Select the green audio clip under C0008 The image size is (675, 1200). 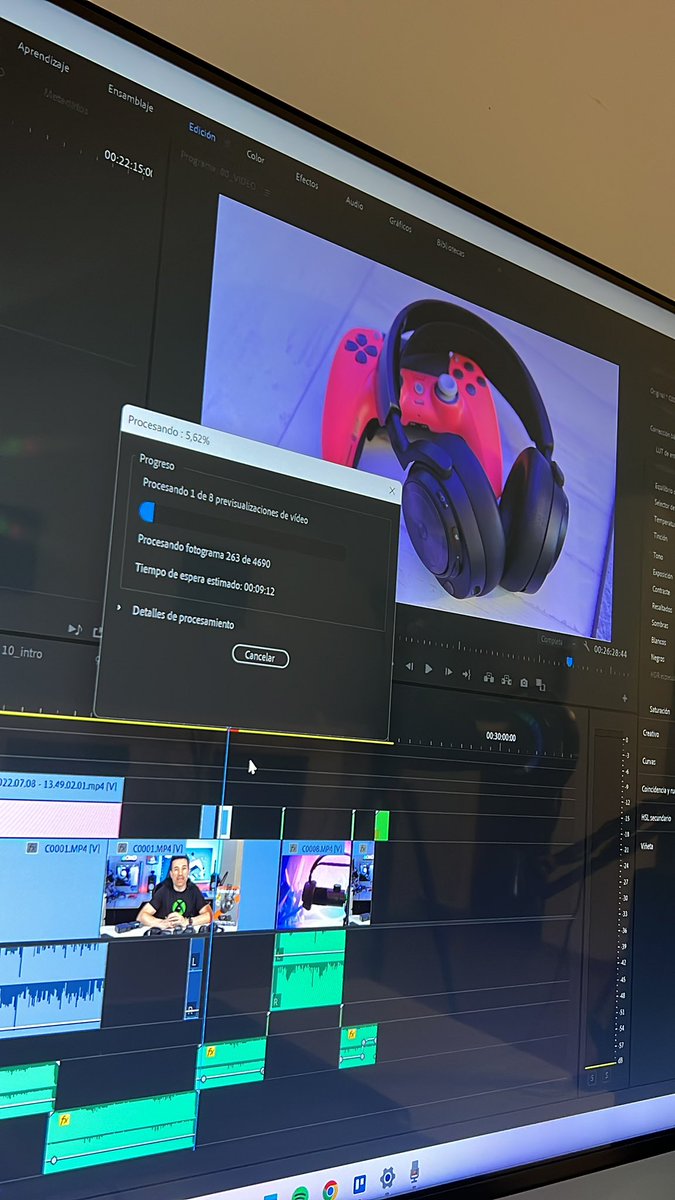pos(309,969)
